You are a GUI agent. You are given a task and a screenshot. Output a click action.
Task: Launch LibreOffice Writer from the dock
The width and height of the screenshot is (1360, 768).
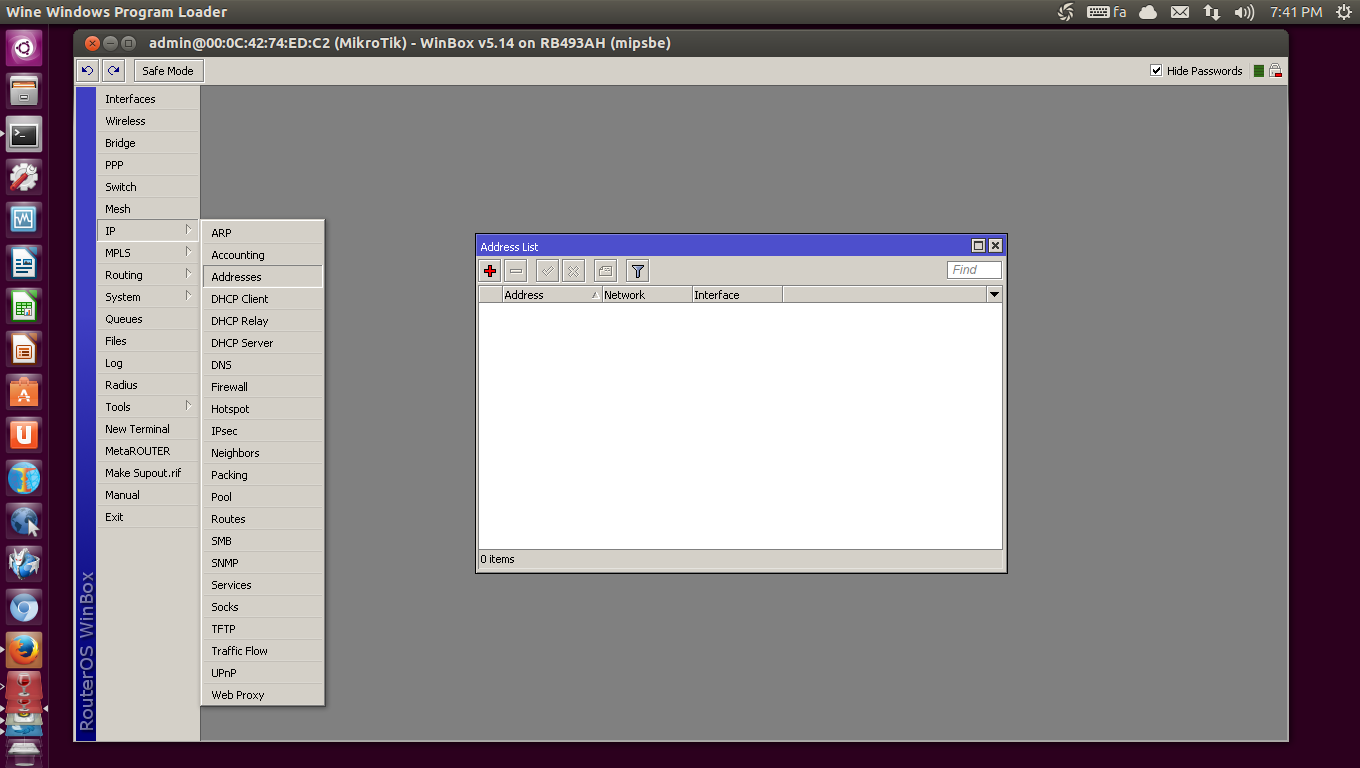pyautogui.click(x=24, y=264)
